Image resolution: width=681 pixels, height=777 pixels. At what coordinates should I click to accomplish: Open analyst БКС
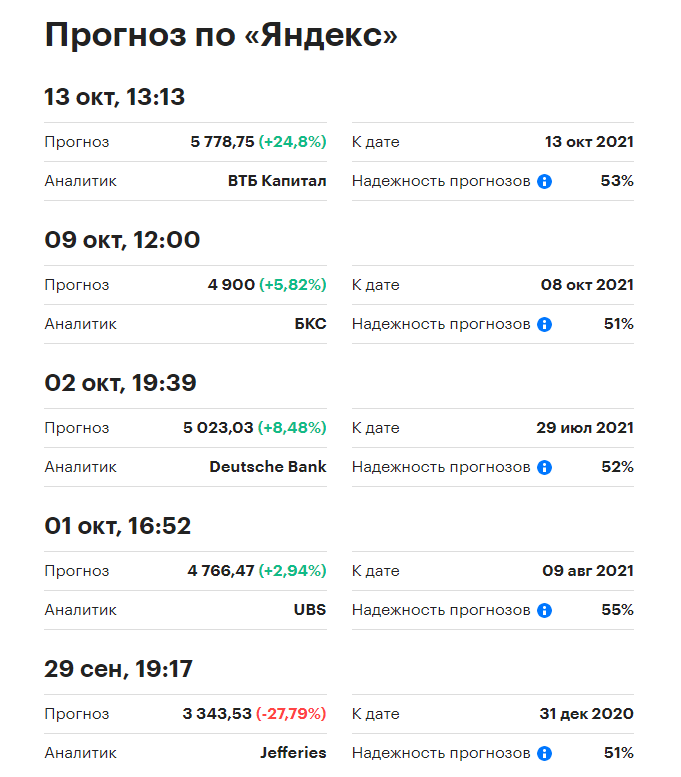tap(310, 324)
